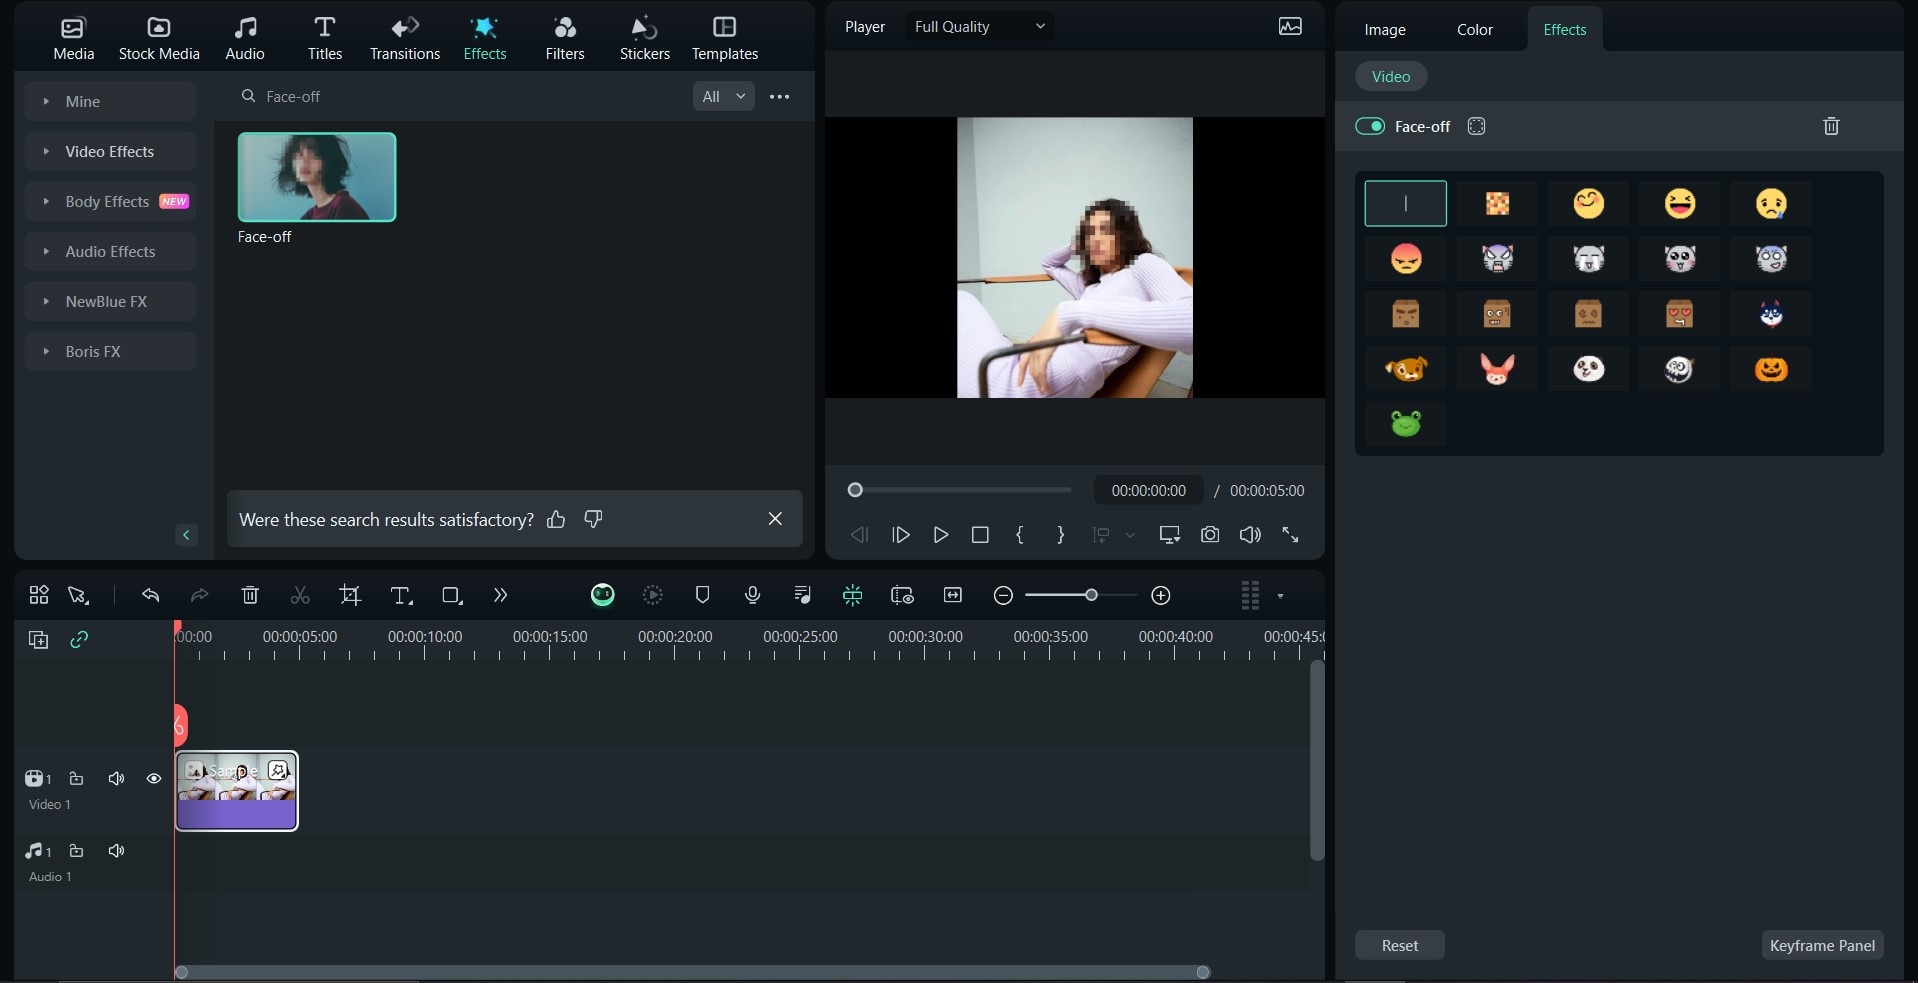Expand the Video Effects category
The width and height of the screenshot is (1918, 983).
click(110, 151)
